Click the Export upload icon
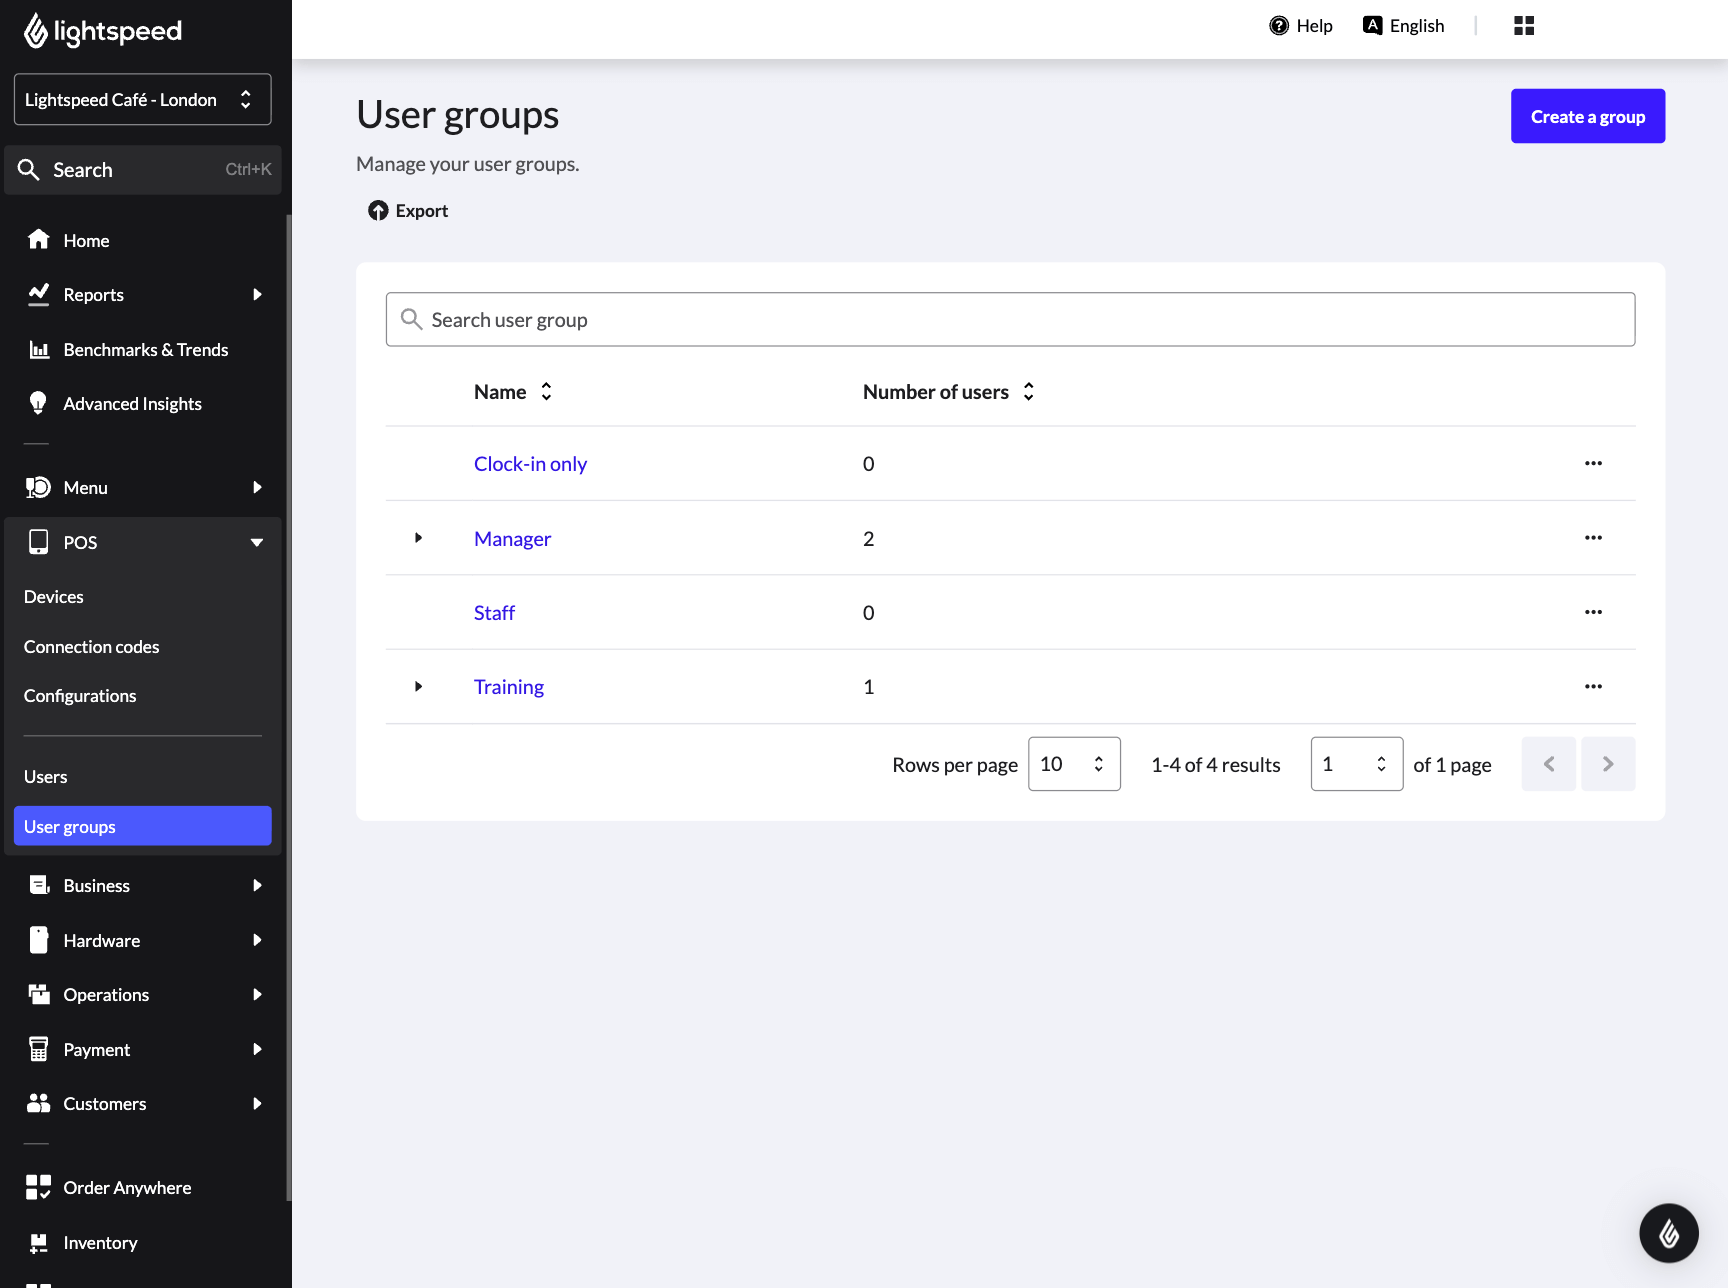The image size is (1728, 1288). (x=378, y=211)
